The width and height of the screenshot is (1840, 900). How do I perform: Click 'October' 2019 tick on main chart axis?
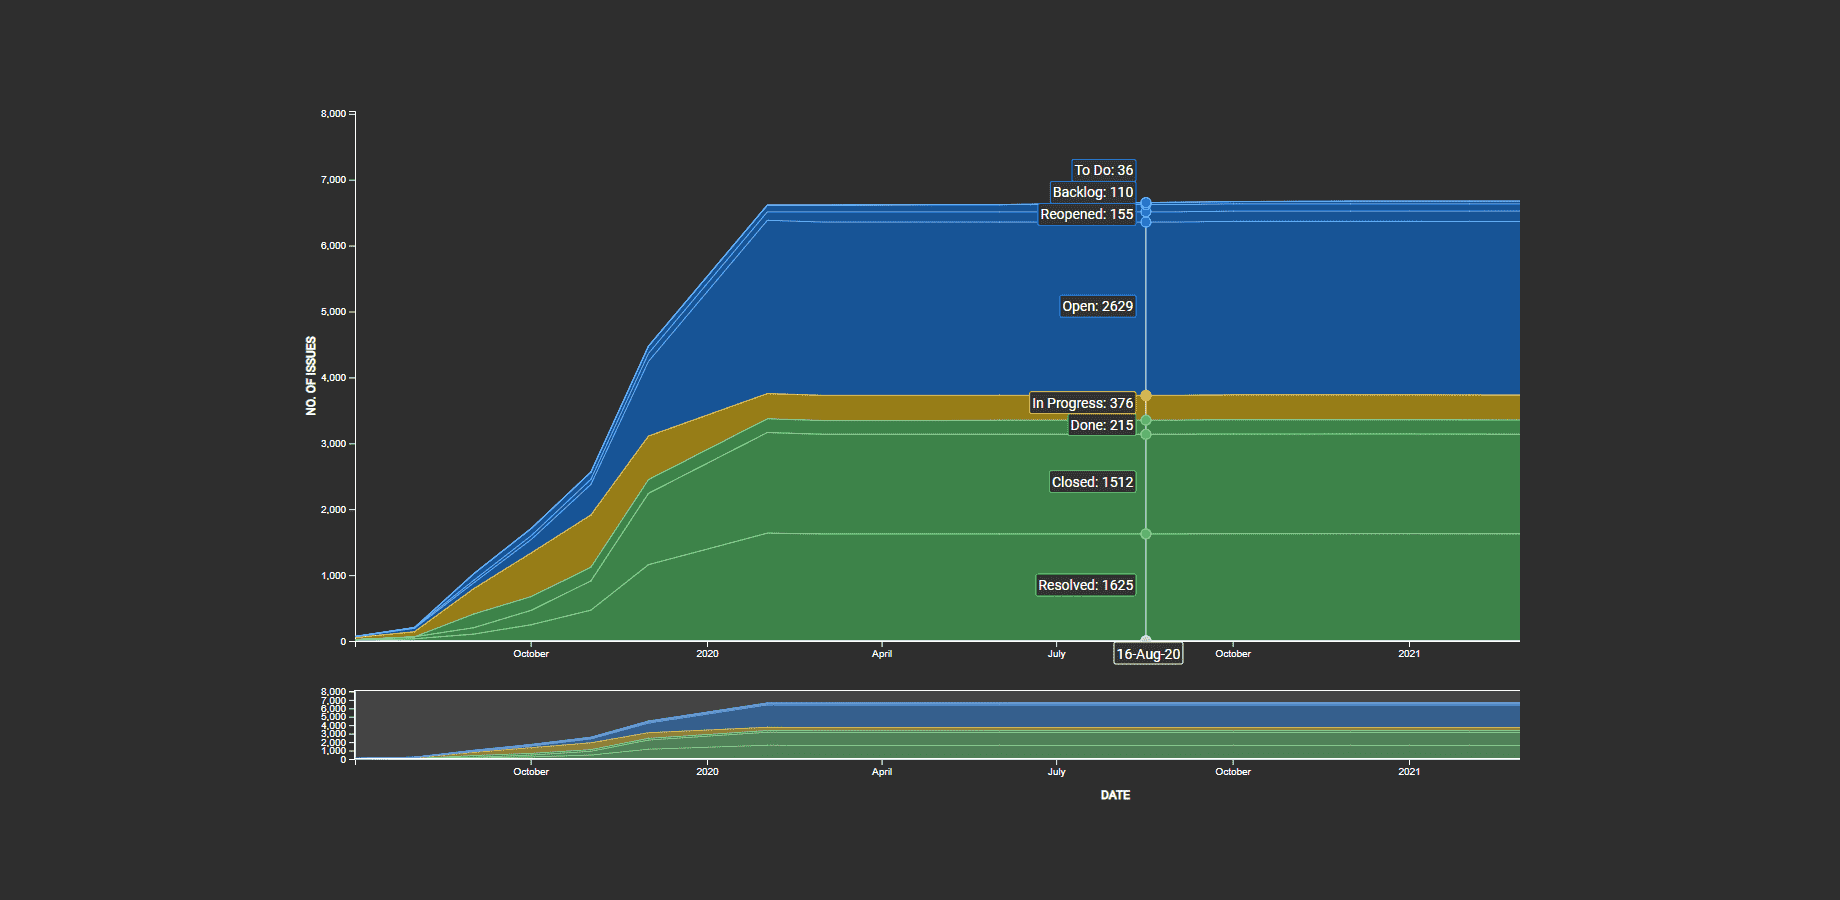[531, 654]
